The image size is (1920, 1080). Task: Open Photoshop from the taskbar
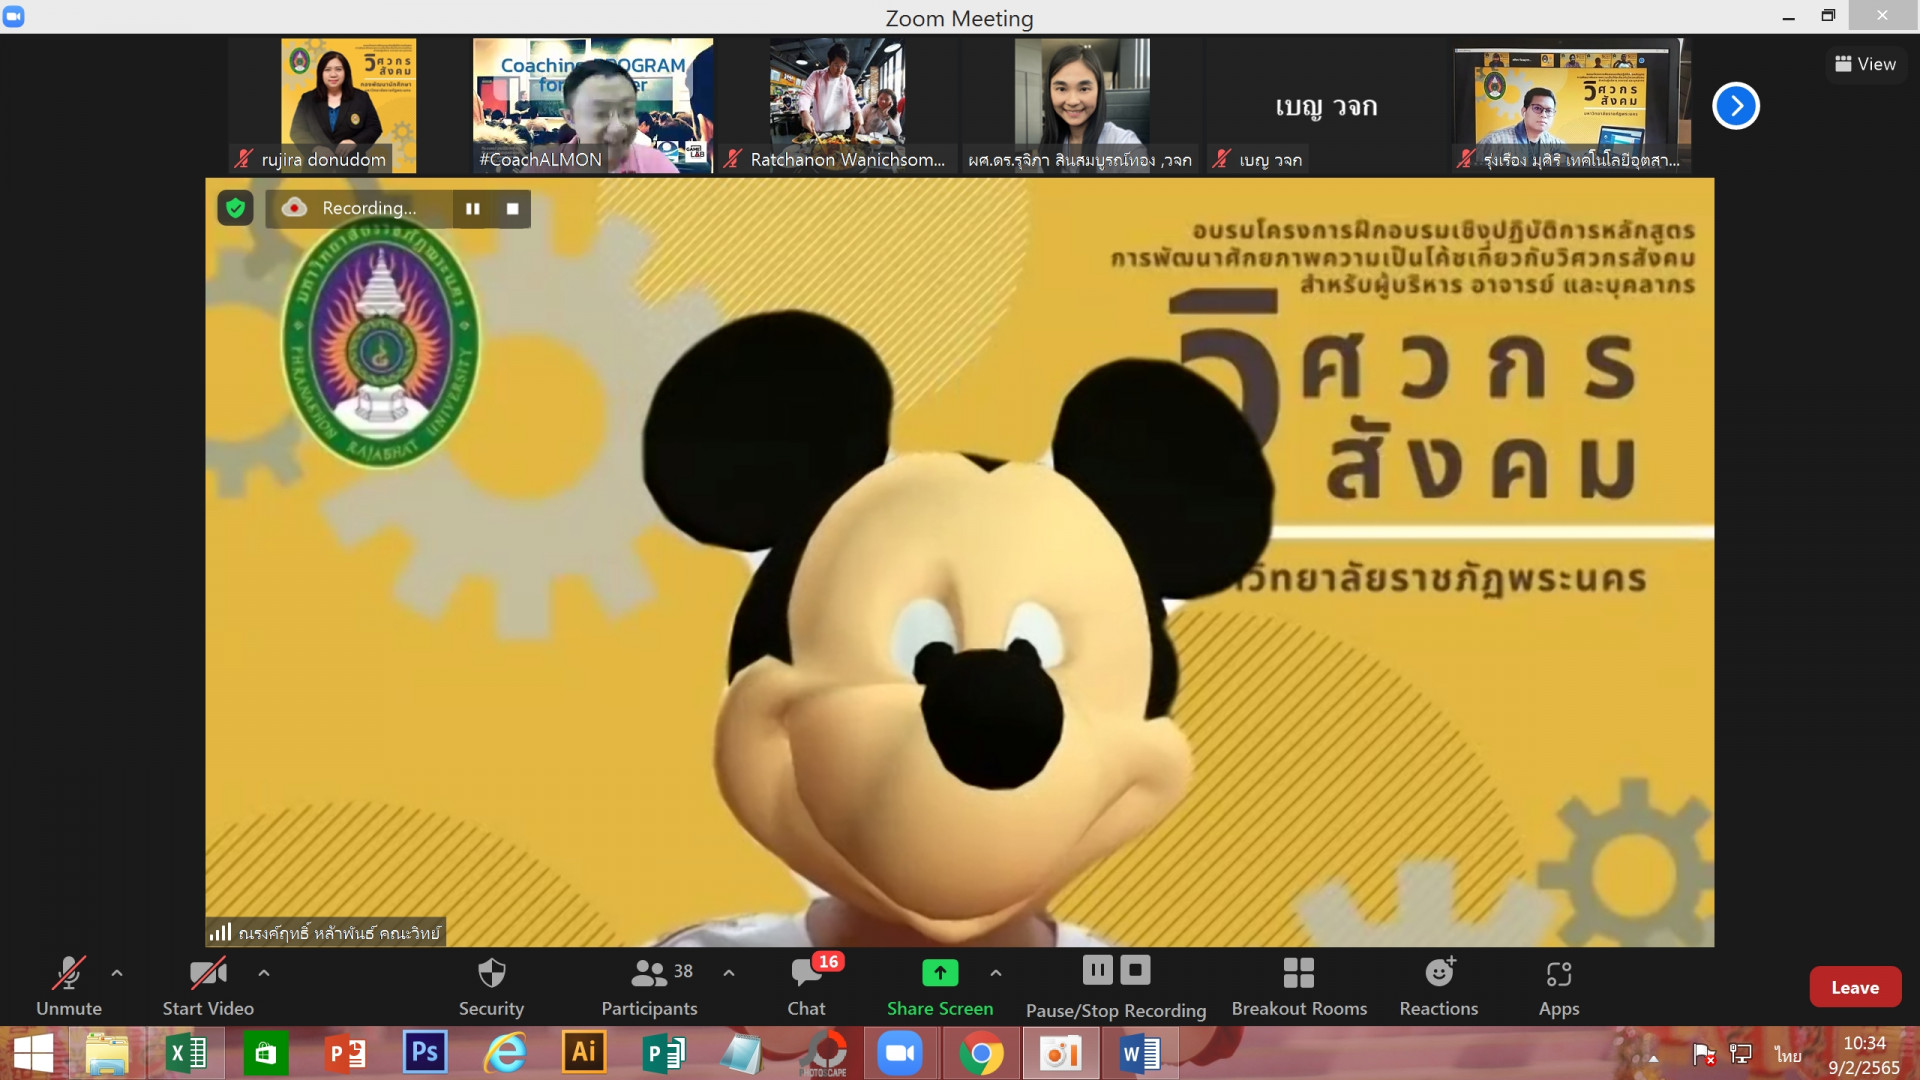[424, 1054]
